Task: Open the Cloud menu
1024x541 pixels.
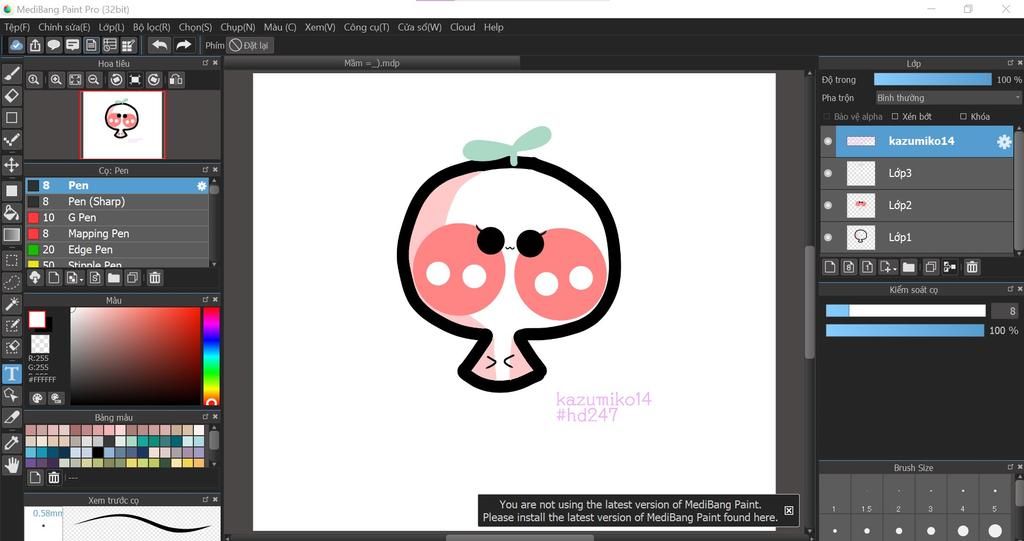Action: coord(462,27)
